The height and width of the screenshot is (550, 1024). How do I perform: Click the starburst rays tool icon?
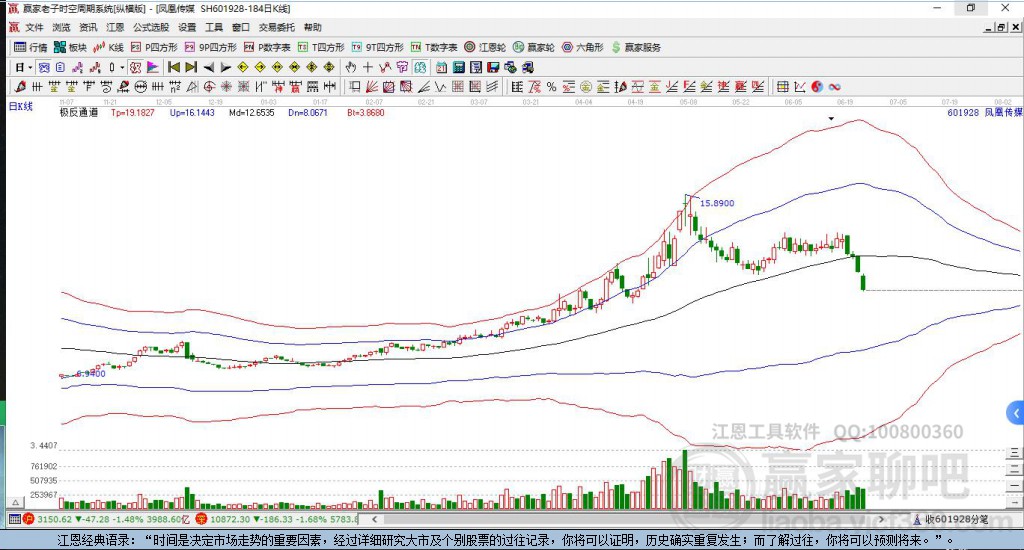point(226,87)
